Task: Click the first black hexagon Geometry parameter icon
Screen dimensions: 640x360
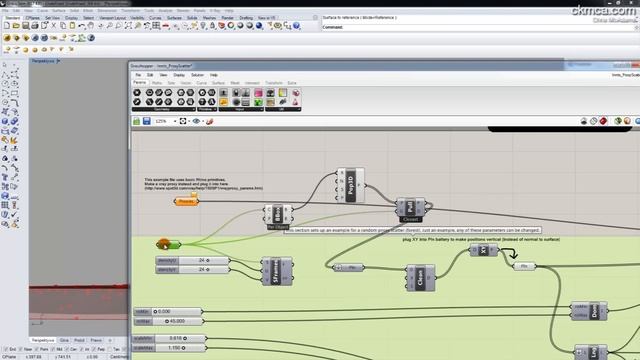Action: (x=137, y=93)
